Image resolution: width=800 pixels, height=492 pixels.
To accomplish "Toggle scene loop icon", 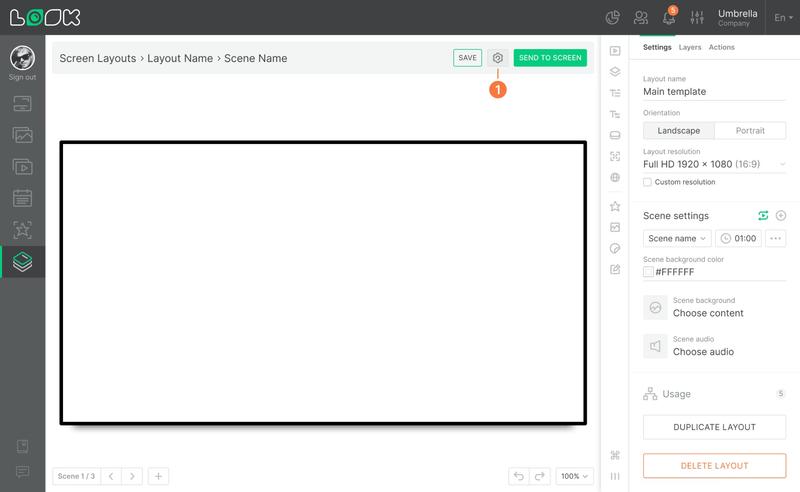I will (x=763, y=215).
